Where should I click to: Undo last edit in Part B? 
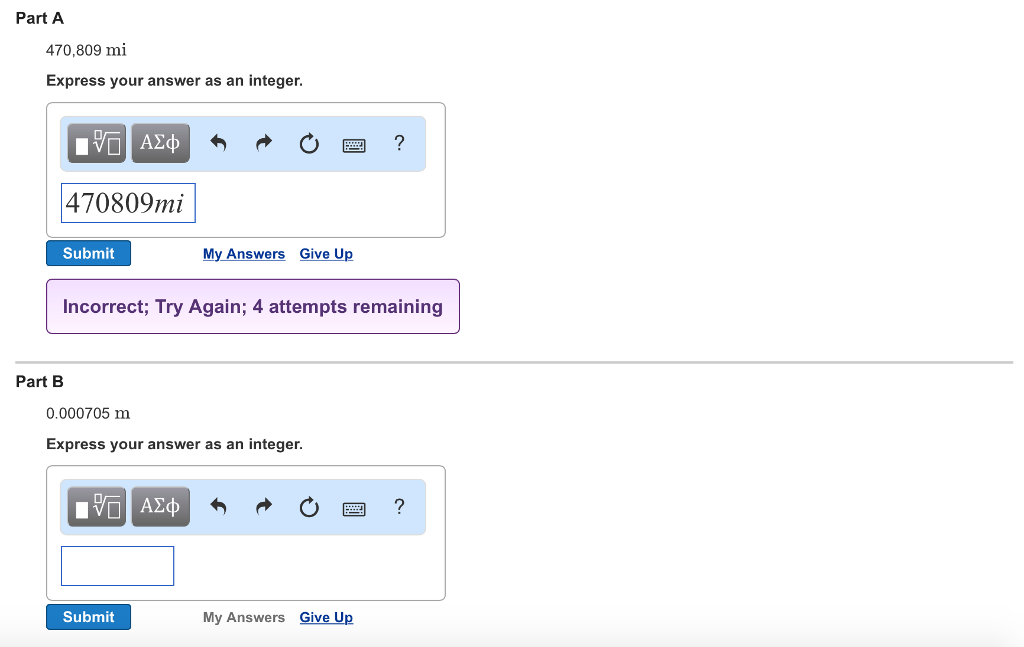coord(219,507)
